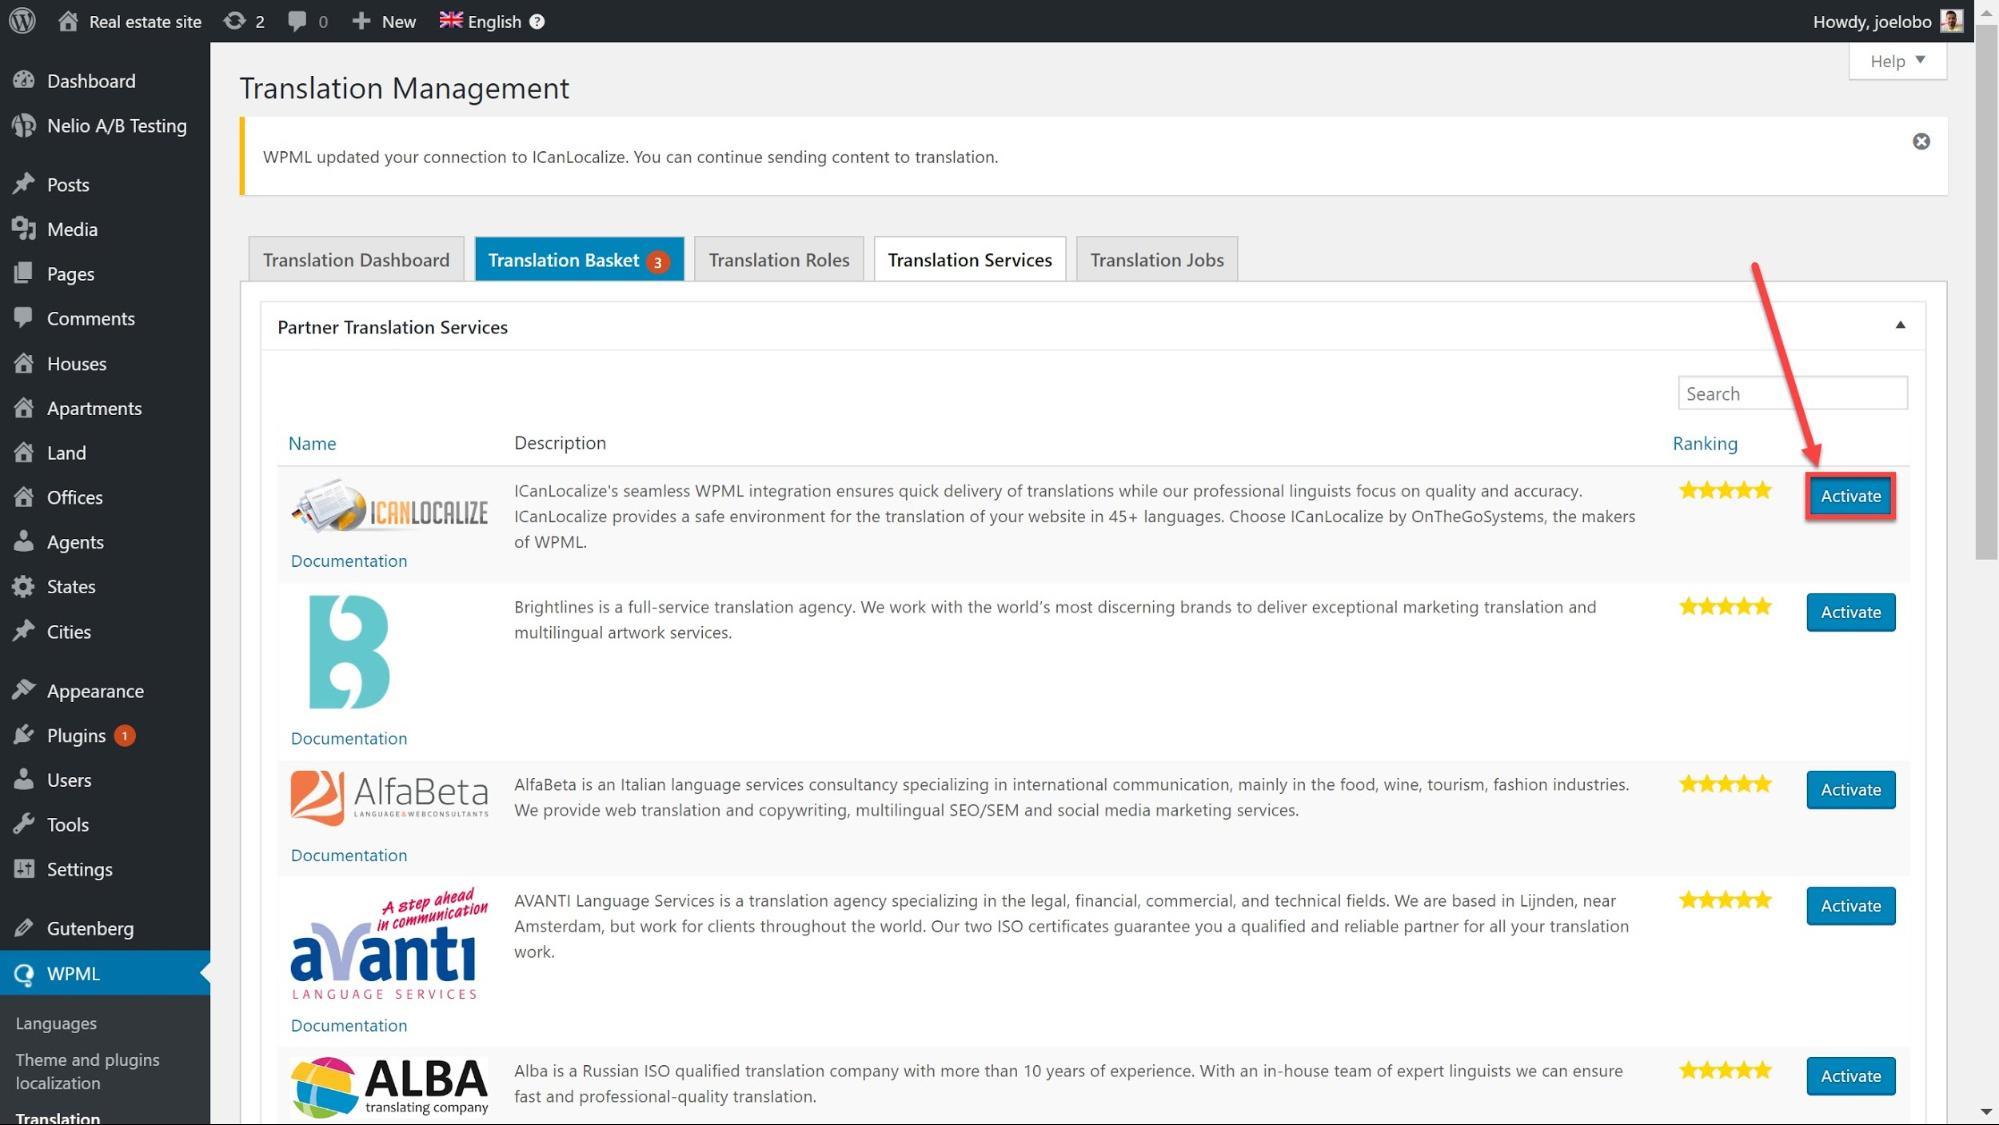The width and height of the screenshot is (1999, 1125).
Task: Switch to Translation Basket tab
Action: 578,260
